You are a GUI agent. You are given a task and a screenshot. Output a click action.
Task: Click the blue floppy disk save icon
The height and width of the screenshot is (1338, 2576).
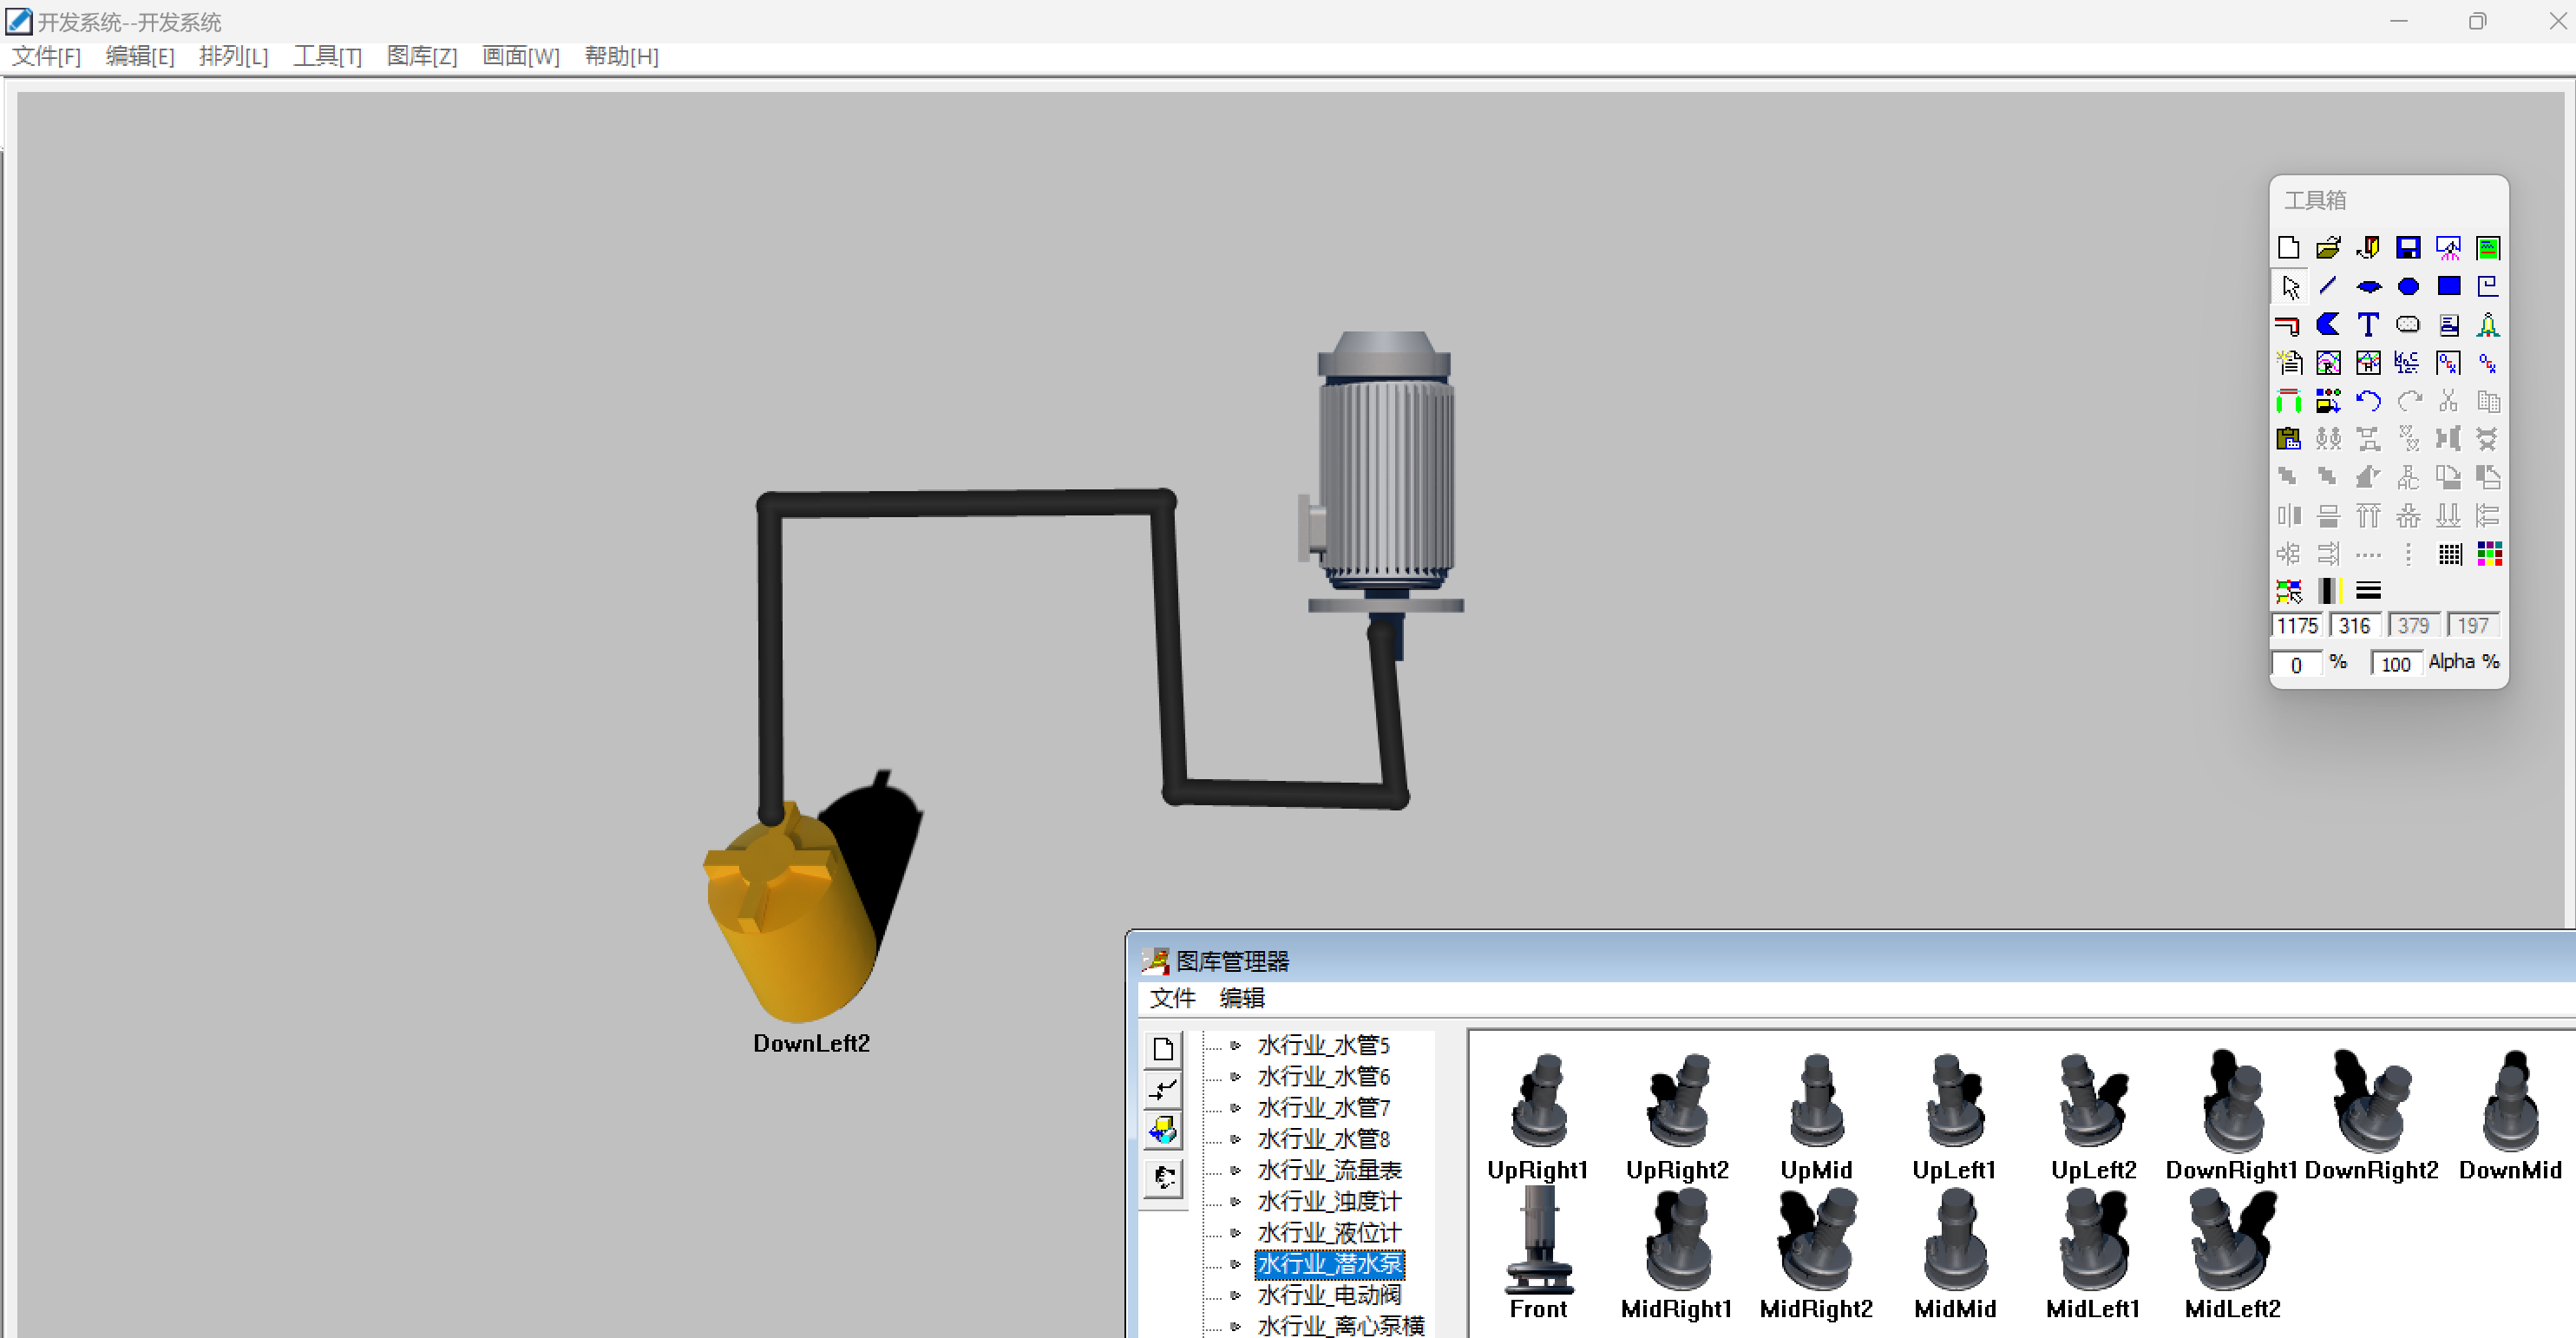(x=2408, y=248)
